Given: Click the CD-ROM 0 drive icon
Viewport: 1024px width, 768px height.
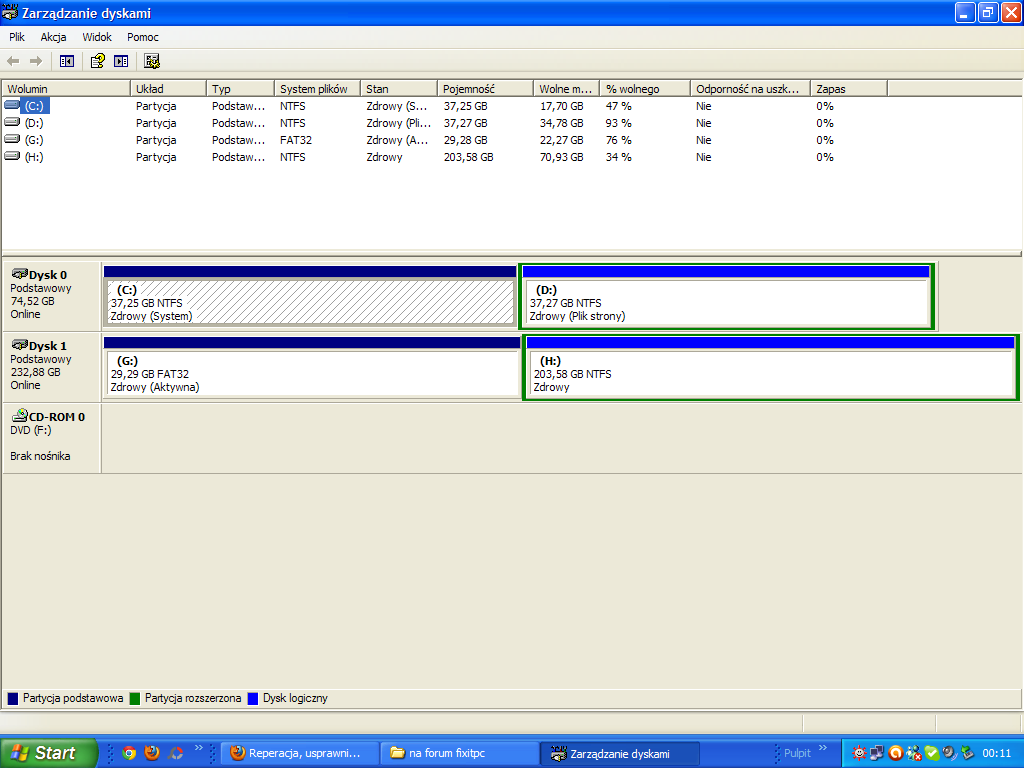Looking at the screenshot, I should pos(20,415).
